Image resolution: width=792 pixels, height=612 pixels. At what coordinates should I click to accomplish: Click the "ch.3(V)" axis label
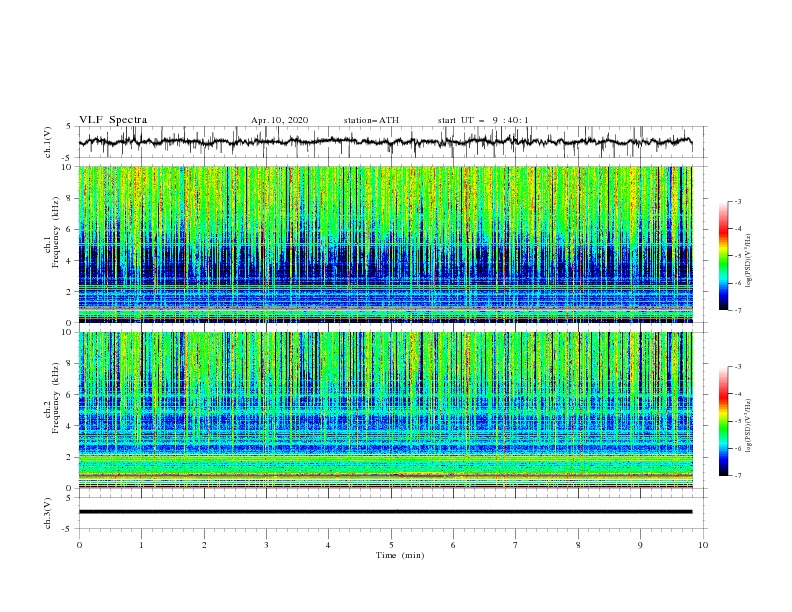pos(48,513)
